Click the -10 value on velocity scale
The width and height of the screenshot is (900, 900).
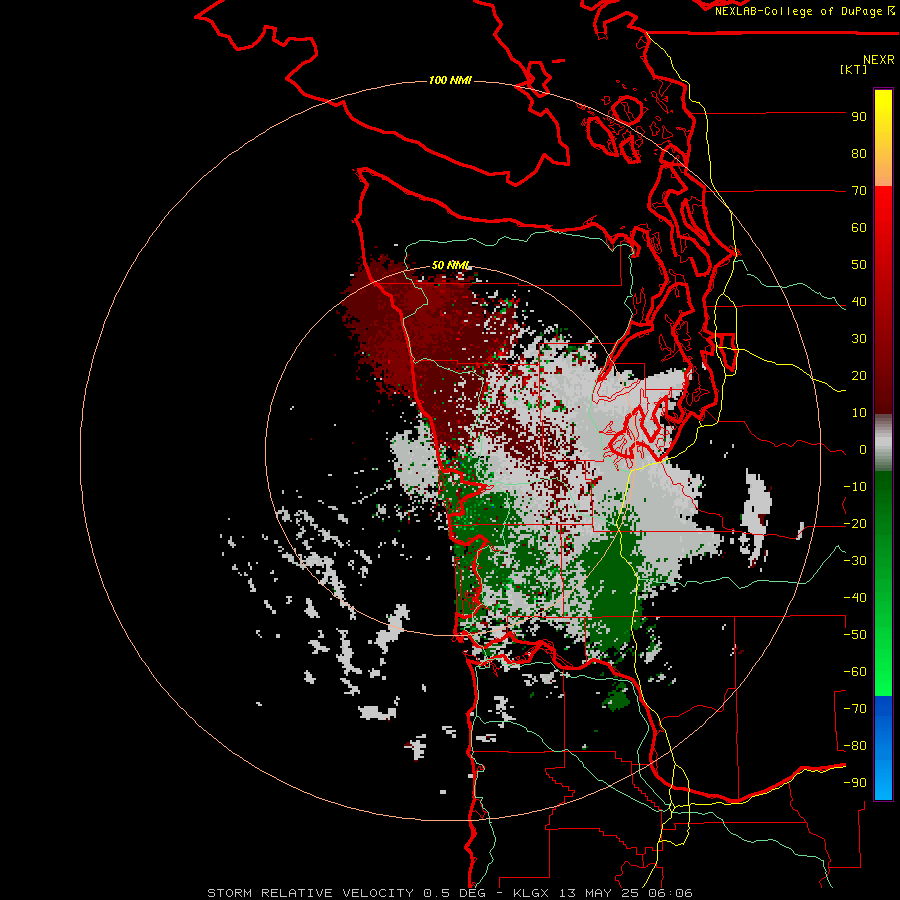(x=855, y=487)
